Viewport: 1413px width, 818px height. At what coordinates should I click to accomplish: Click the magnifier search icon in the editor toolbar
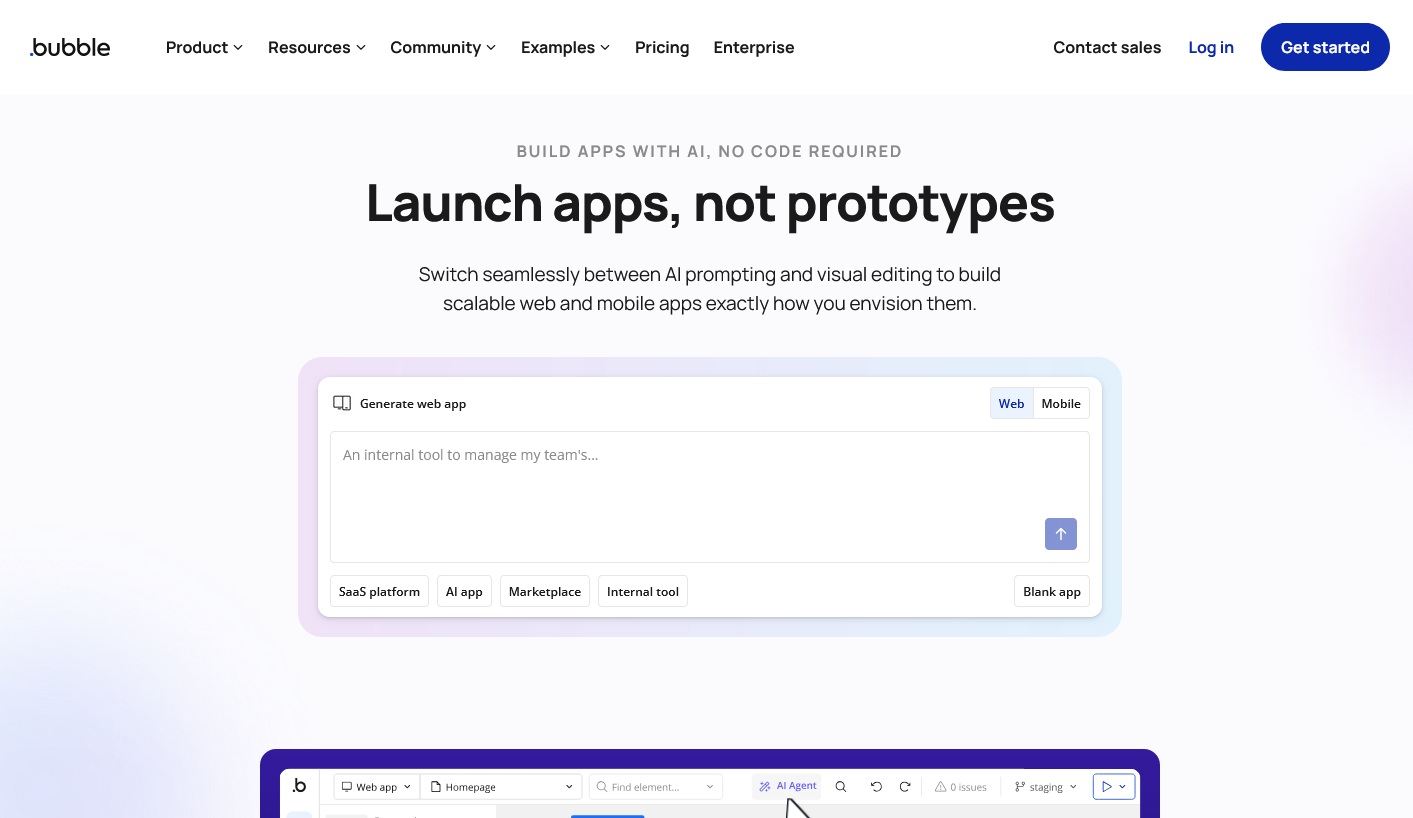pos(841,787)
